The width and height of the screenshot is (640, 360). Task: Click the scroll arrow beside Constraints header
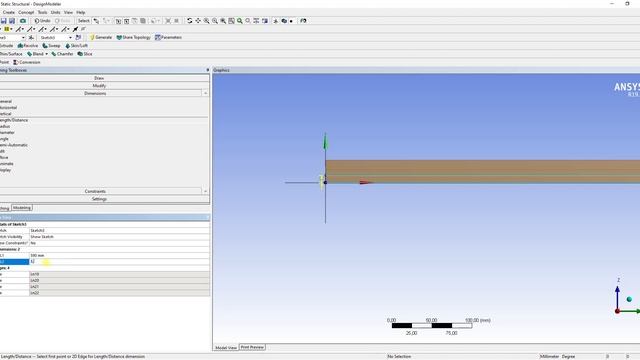point(205,191)
